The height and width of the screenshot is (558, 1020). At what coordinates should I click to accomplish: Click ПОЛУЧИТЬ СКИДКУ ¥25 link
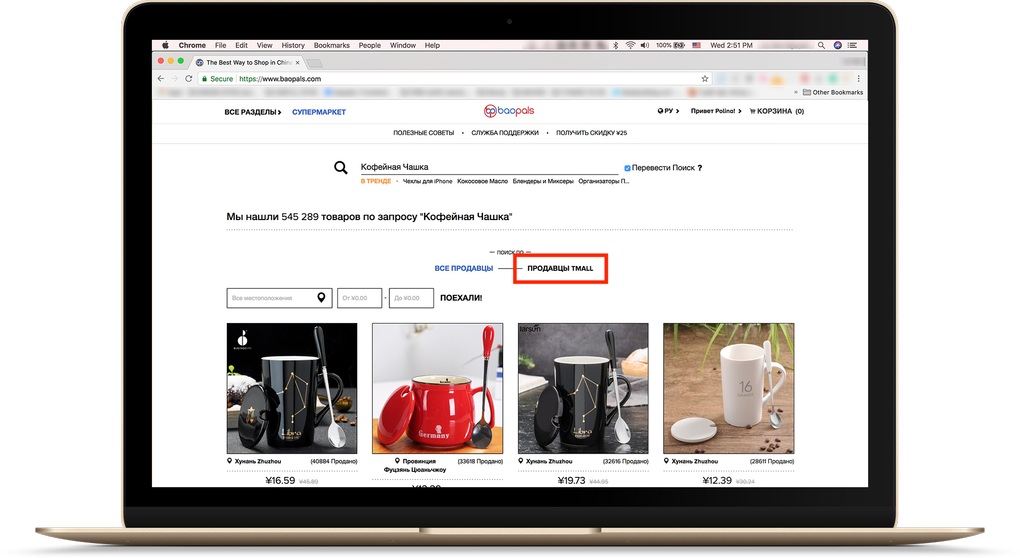[591, 133]
